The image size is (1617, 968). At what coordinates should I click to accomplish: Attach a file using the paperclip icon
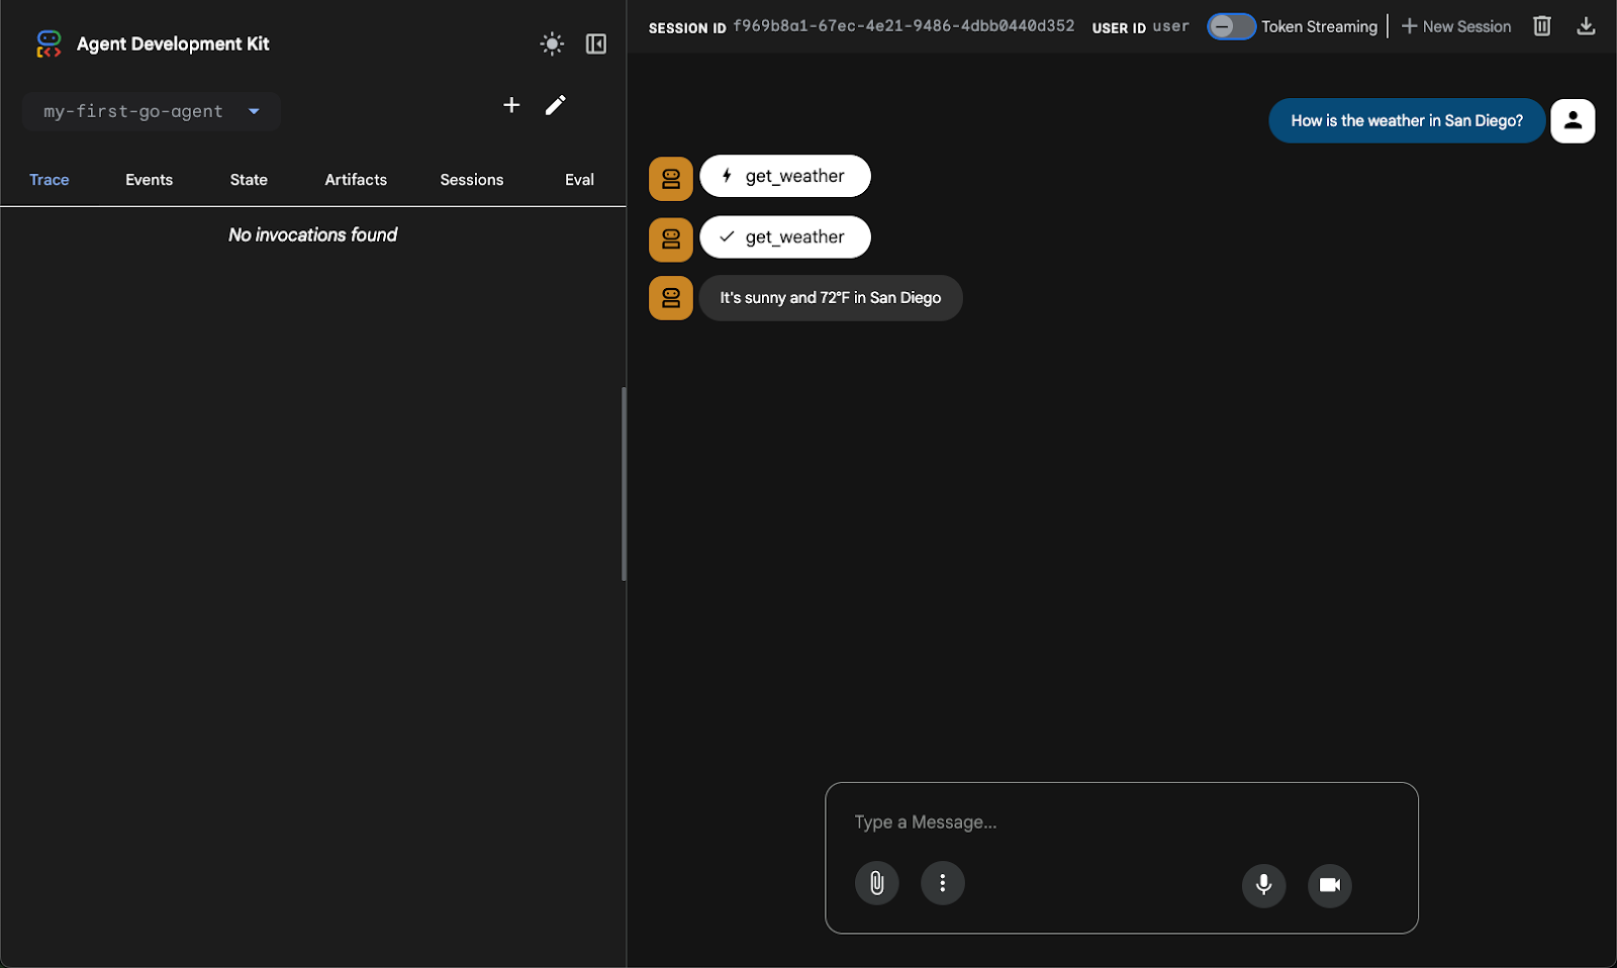(877, 883)
